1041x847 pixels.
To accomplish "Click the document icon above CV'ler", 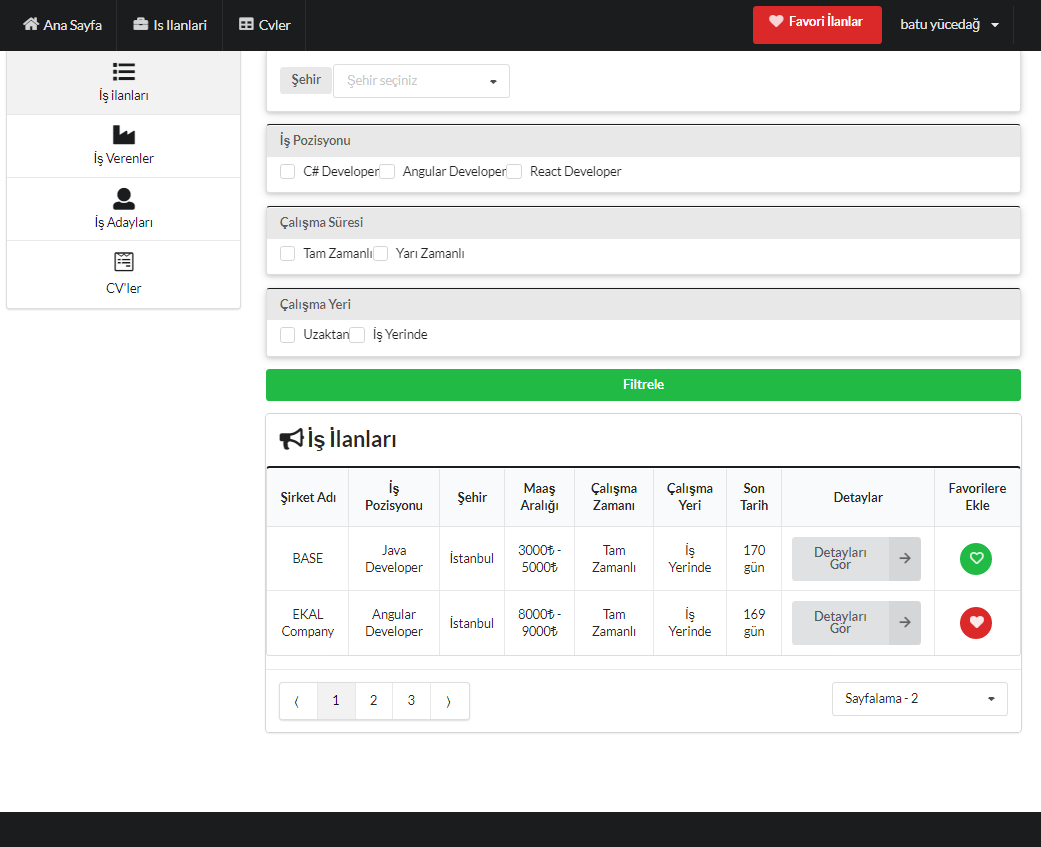I will click(123, 262).
